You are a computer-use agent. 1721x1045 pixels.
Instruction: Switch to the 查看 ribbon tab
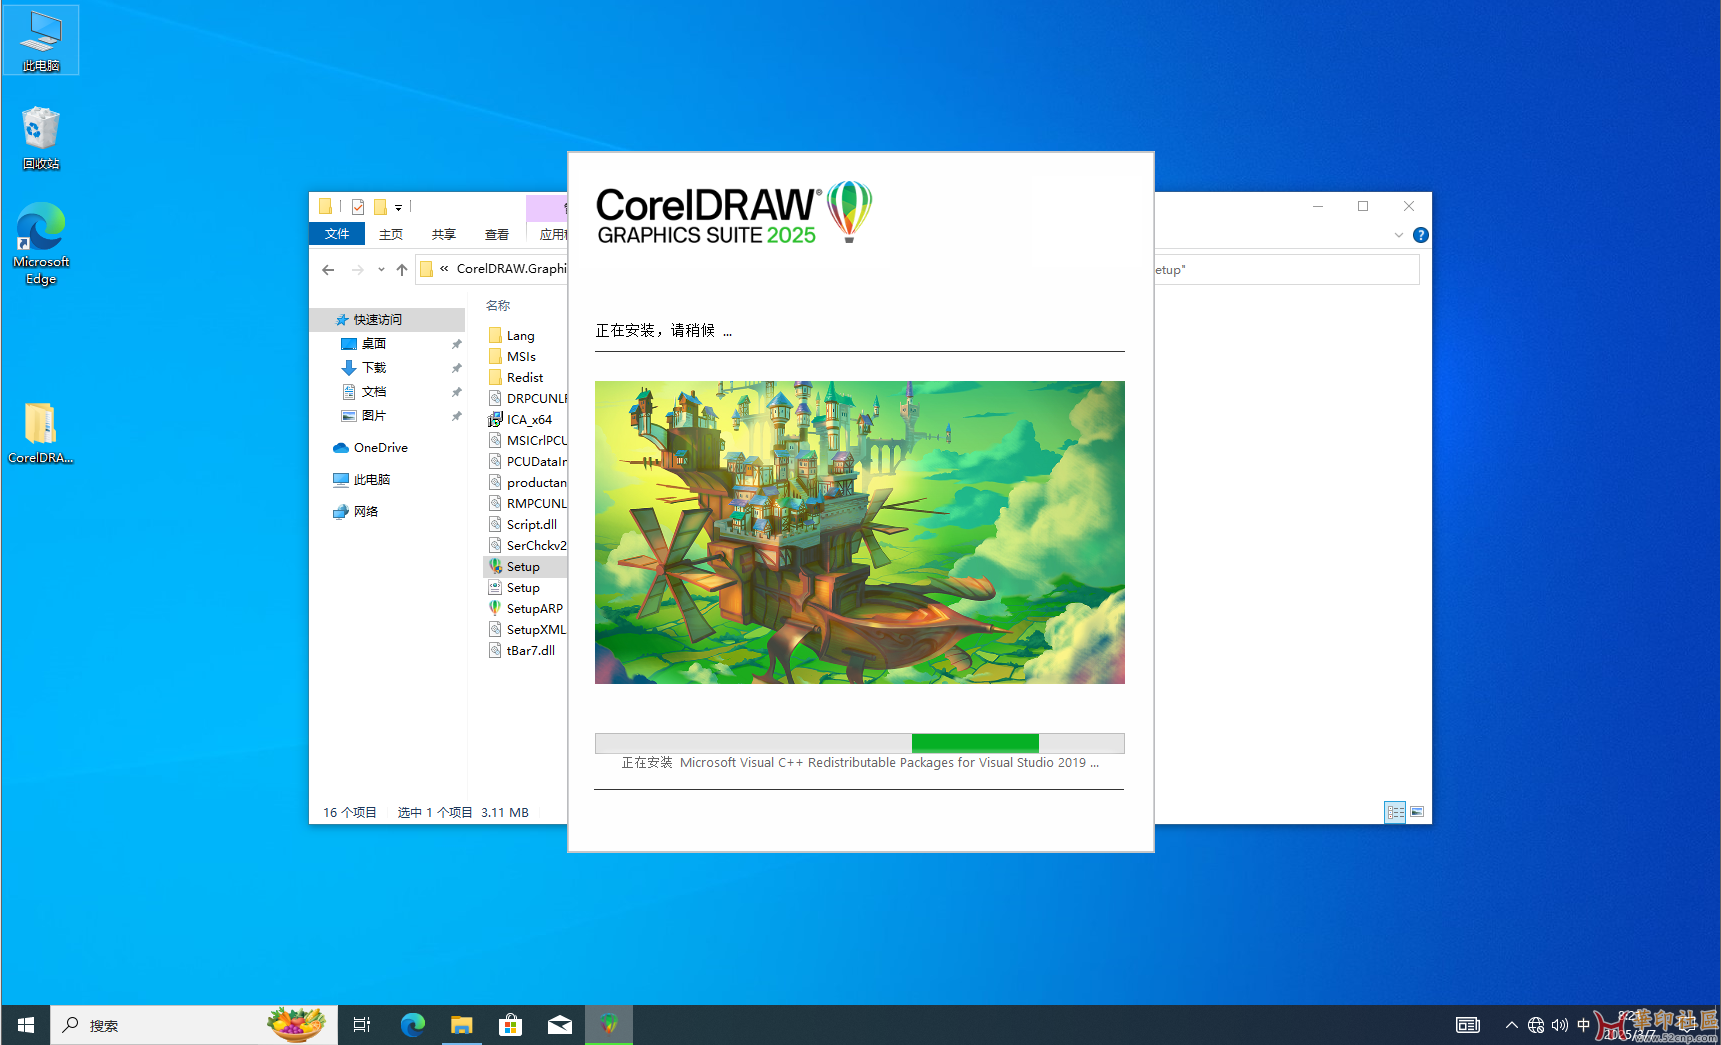click(x=497, y=234)
